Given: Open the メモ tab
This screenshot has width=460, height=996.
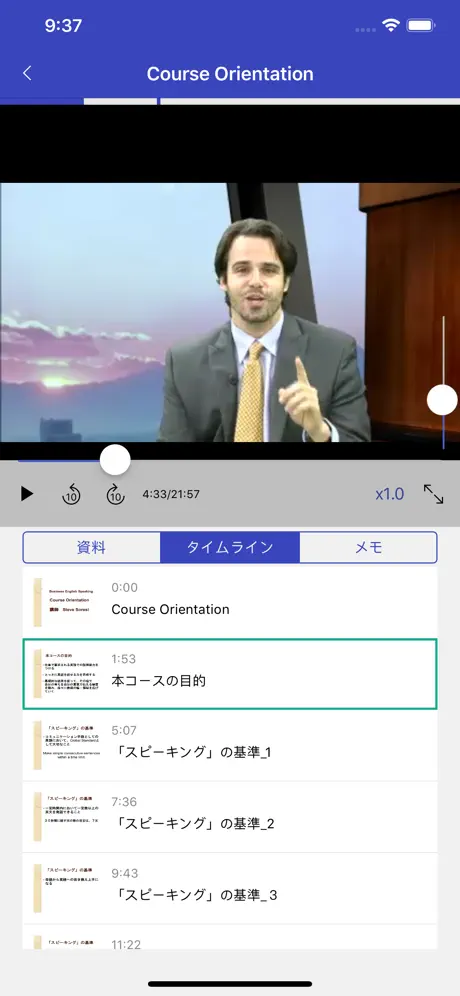Looking at the screenshot, I should coord(369,548).
